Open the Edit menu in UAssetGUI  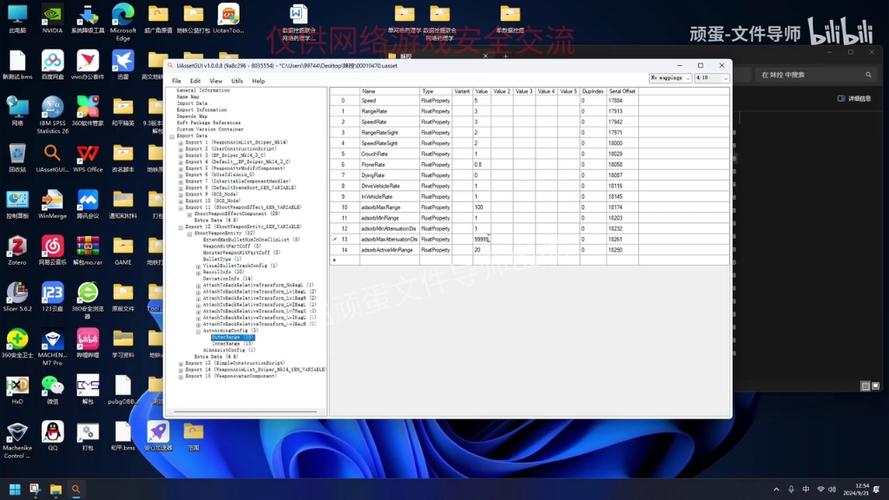pos(195,81)
